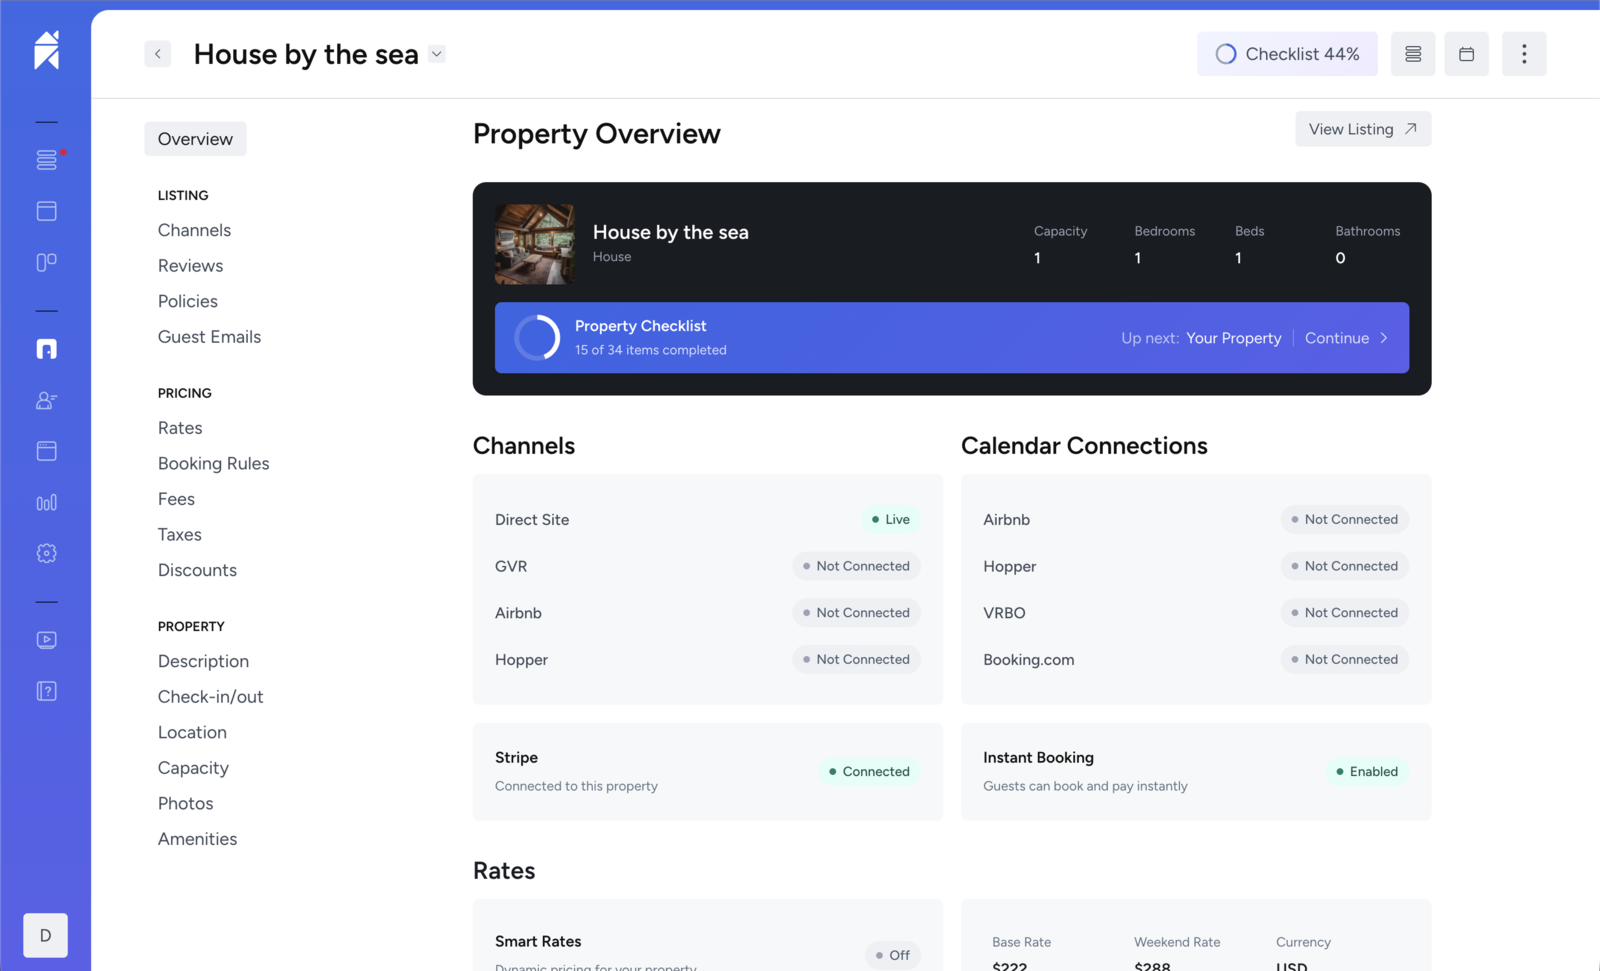The height and width of the screenshot is (971, 1600).
Task: Open Taxes menu item
Action: tap(180, 535)
